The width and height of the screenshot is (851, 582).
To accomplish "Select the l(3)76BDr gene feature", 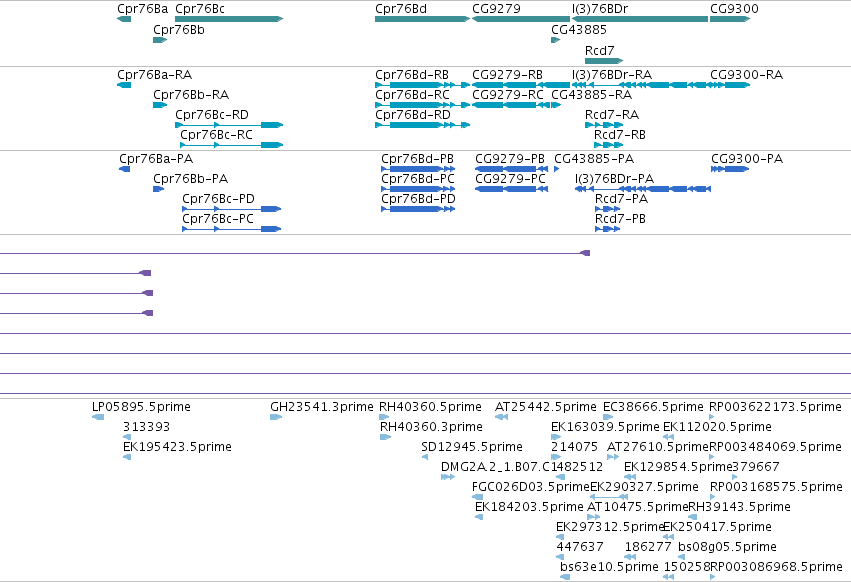I will click(640, 19).
